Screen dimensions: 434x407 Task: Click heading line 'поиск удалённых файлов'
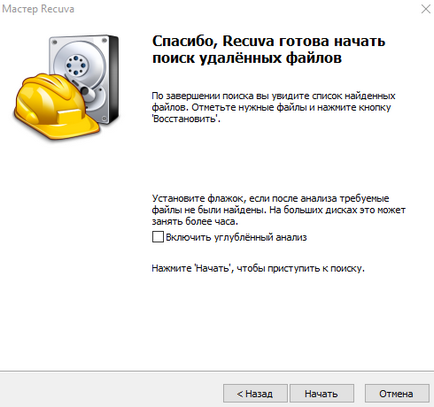point(247,58)
